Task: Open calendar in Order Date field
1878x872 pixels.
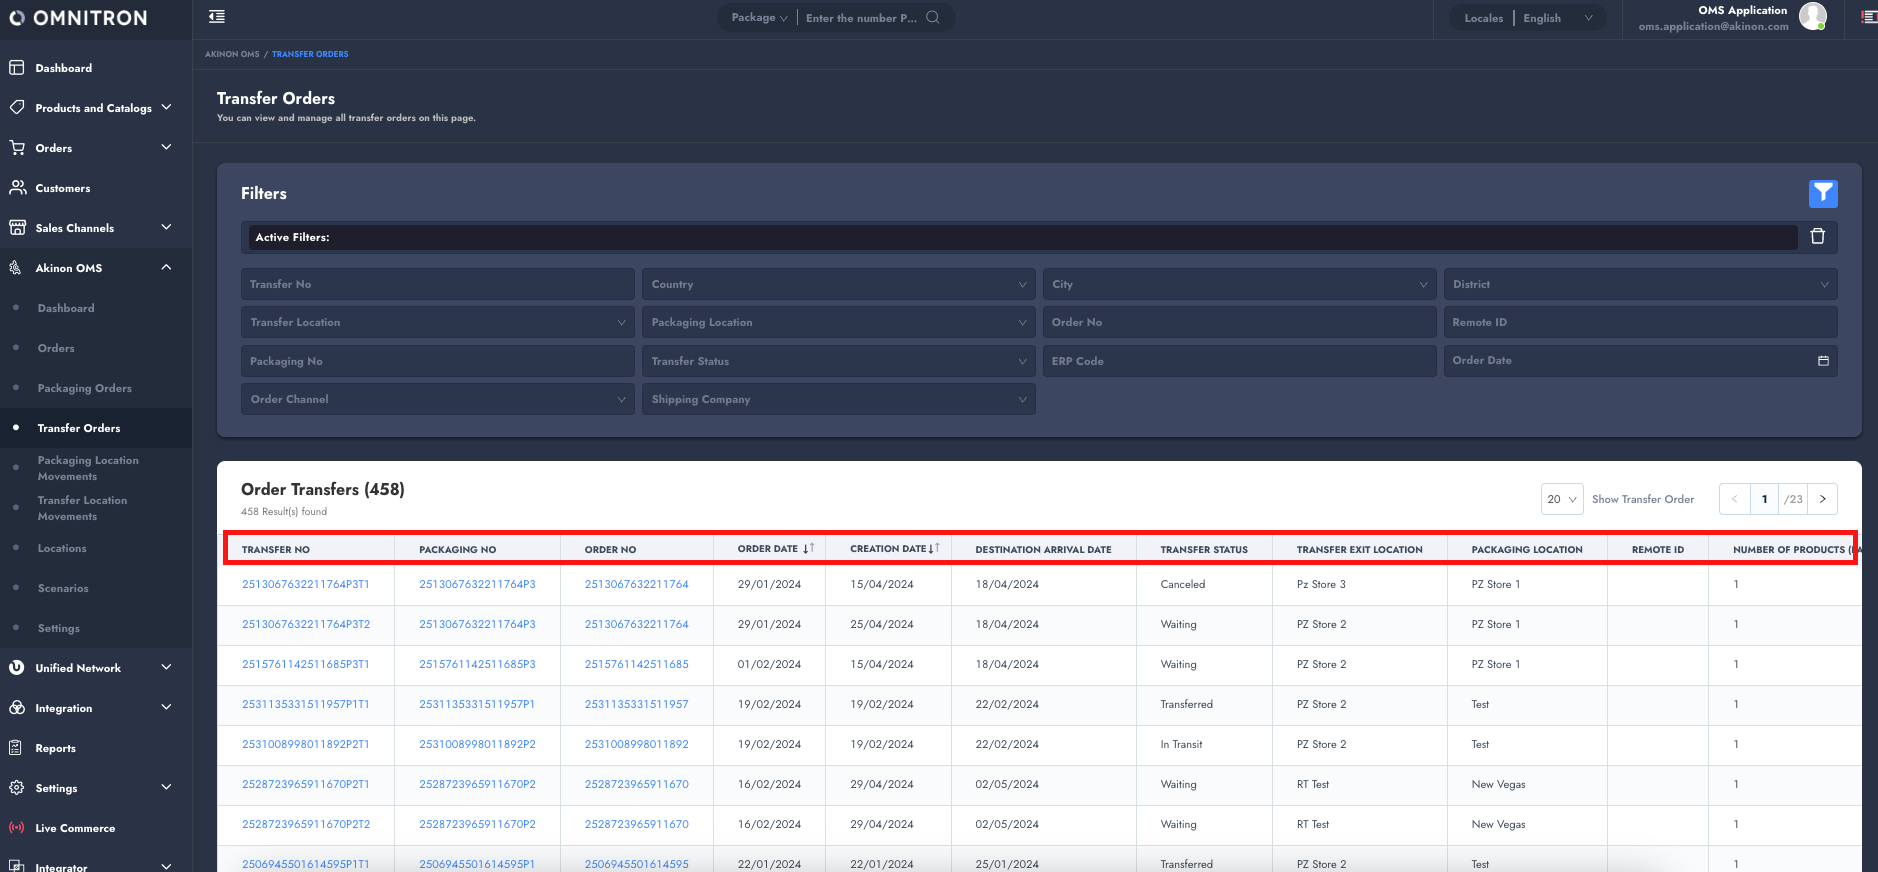Action: 1822,361
